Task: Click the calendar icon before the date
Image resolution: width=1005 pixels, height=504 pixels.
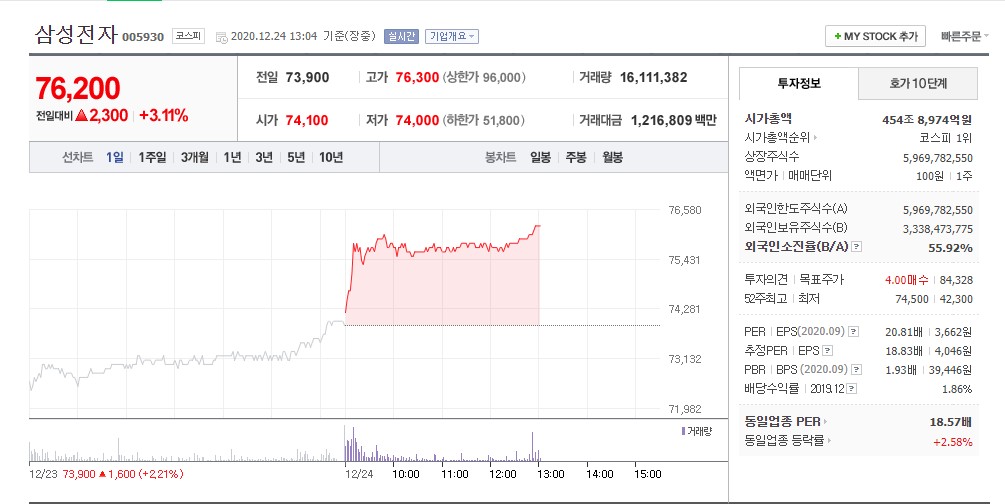Action: point(220,37)
